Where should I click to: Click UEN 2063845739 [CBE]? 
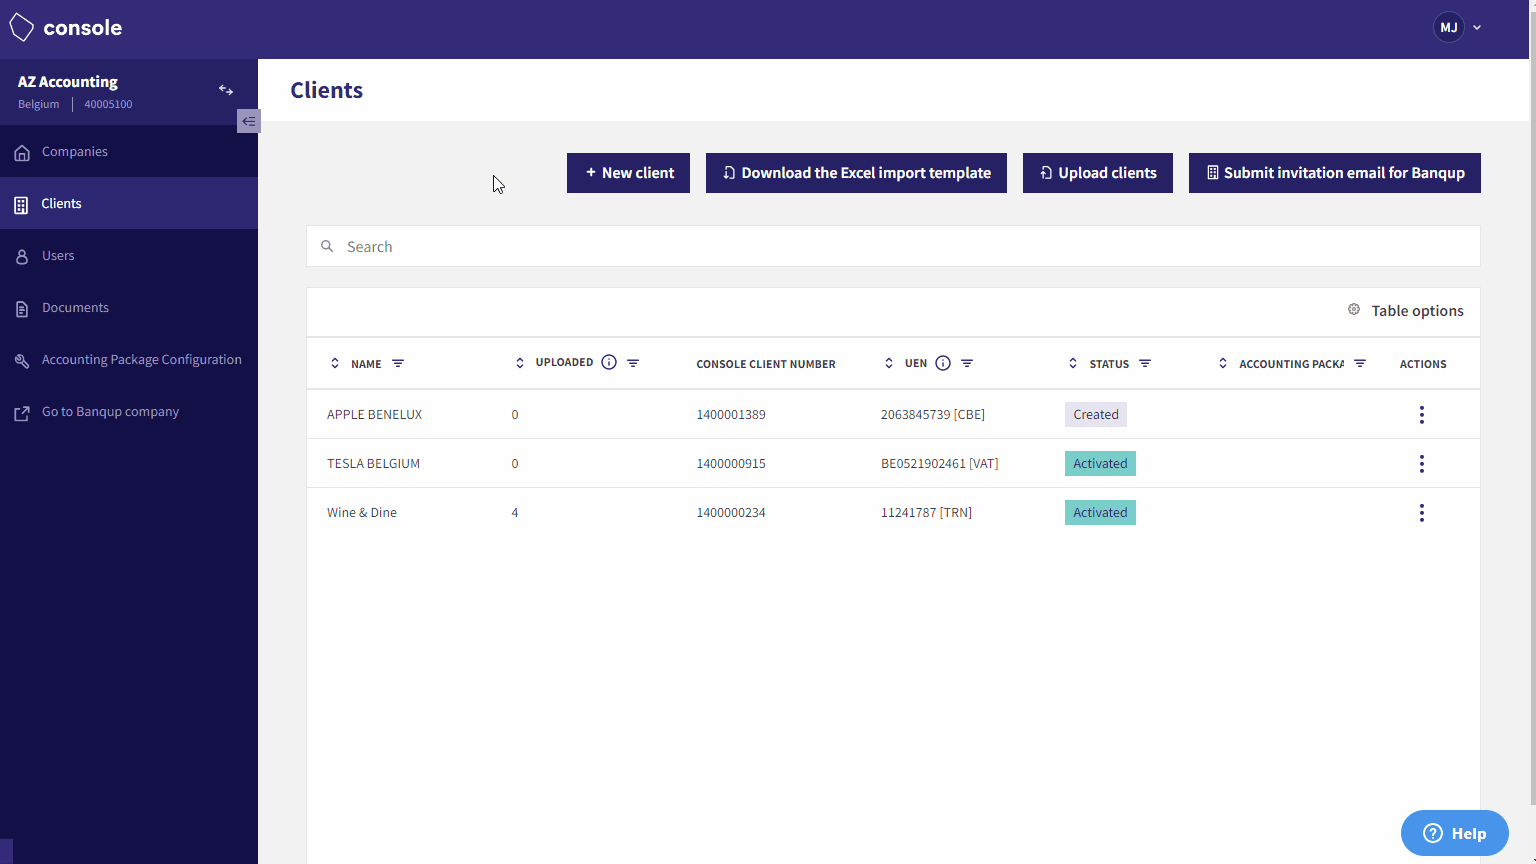[x=933, y=415]
